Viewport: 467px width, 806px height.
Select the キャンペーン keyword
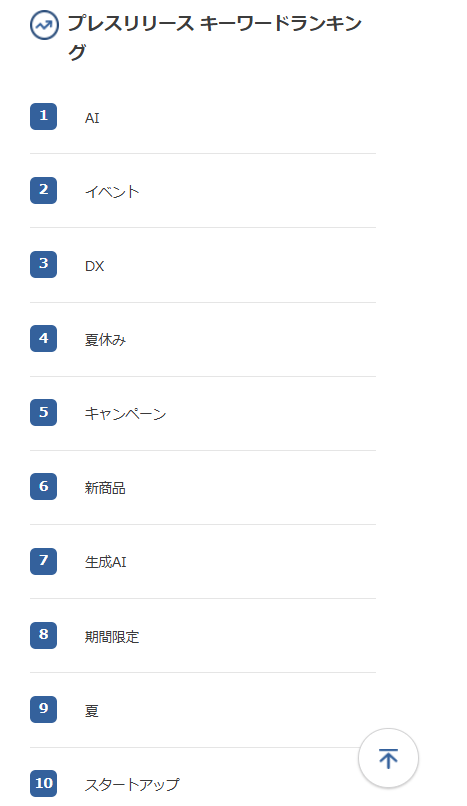(x=126, y=414)
